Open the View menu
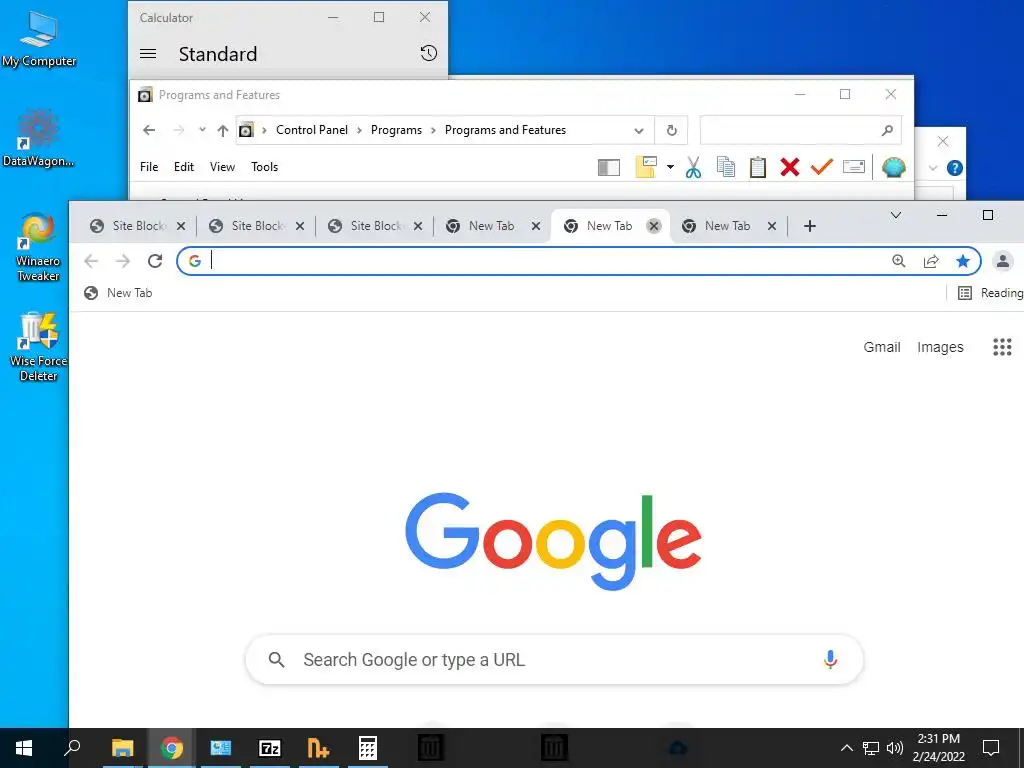Viewport: 1024px width, 768px height. tap(222, 167)
